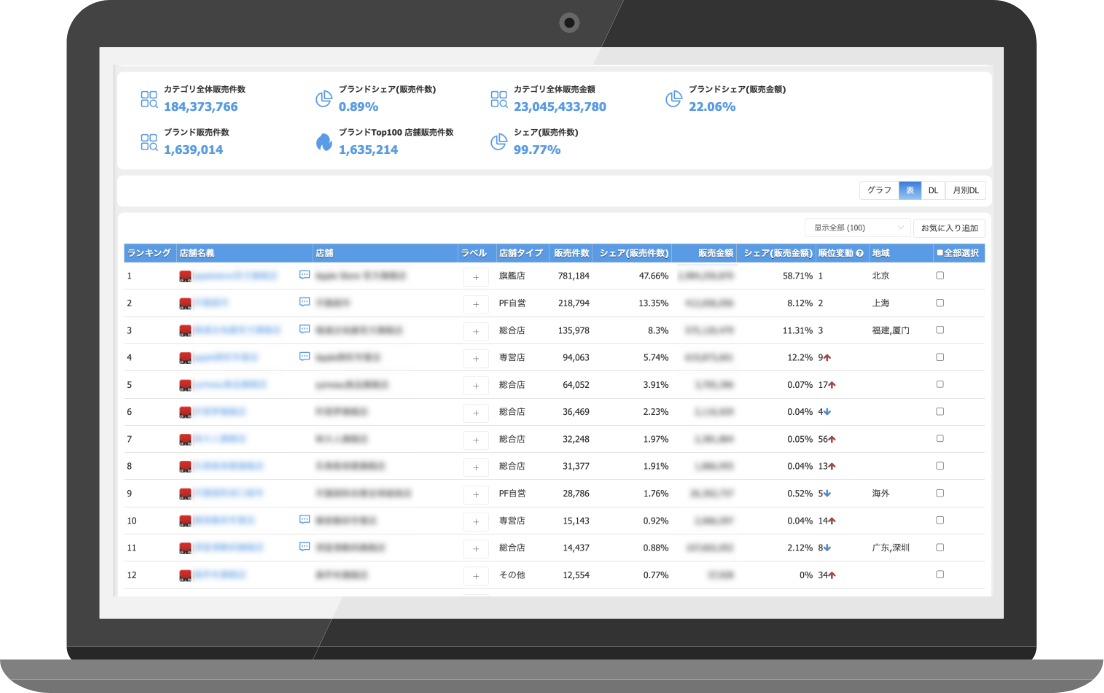Click the brand share by amount pie icon

coord(672,98)
